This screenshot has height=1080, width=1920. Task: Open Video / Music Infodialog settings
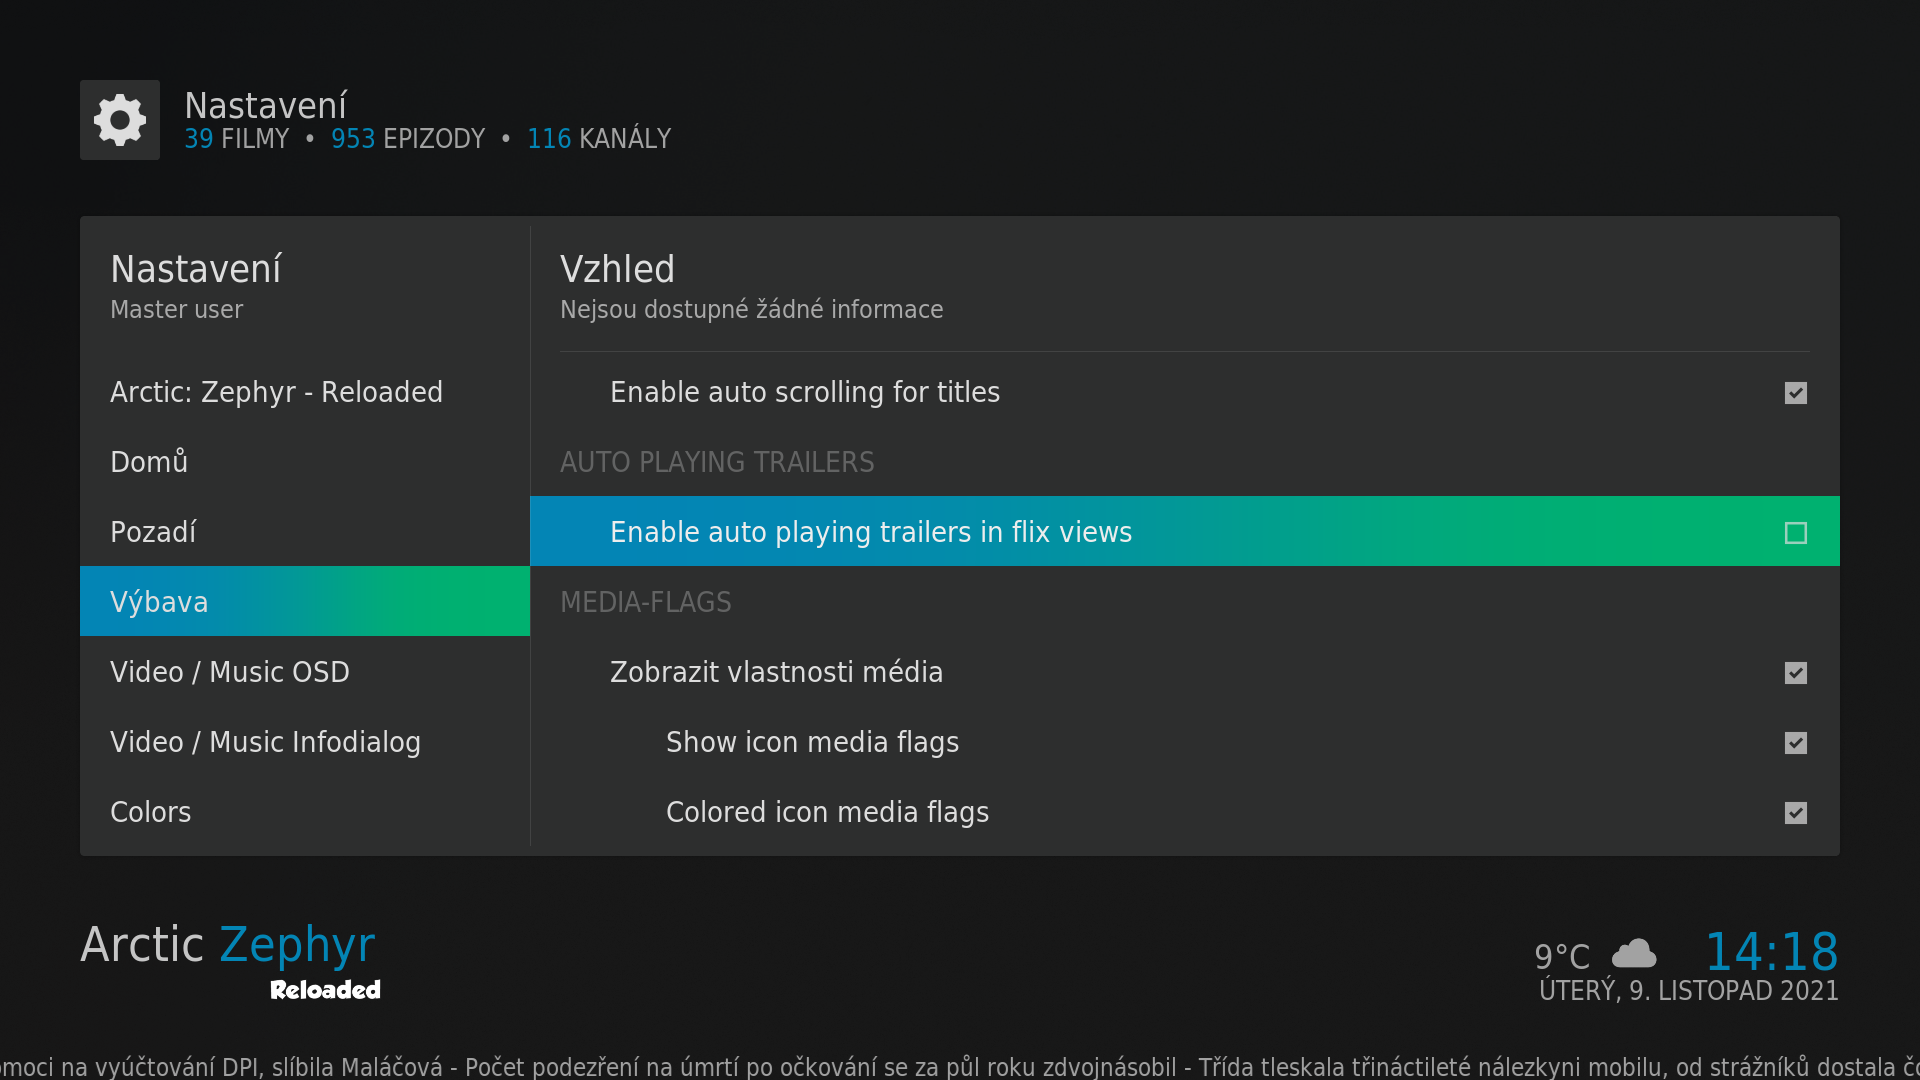(x=265, y=742)
